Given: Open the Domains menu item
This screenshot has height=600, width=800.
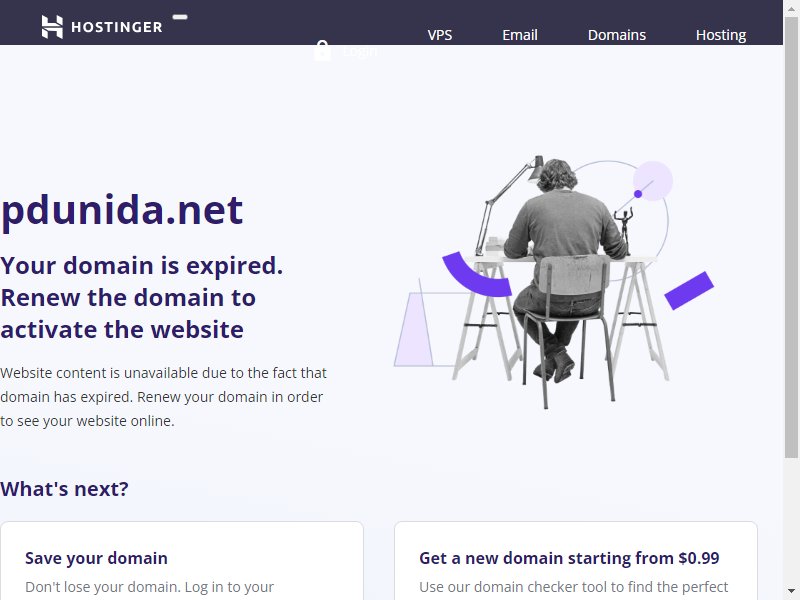Looking at the screenshot, I should pyautogui.click(x=617, y=35).
